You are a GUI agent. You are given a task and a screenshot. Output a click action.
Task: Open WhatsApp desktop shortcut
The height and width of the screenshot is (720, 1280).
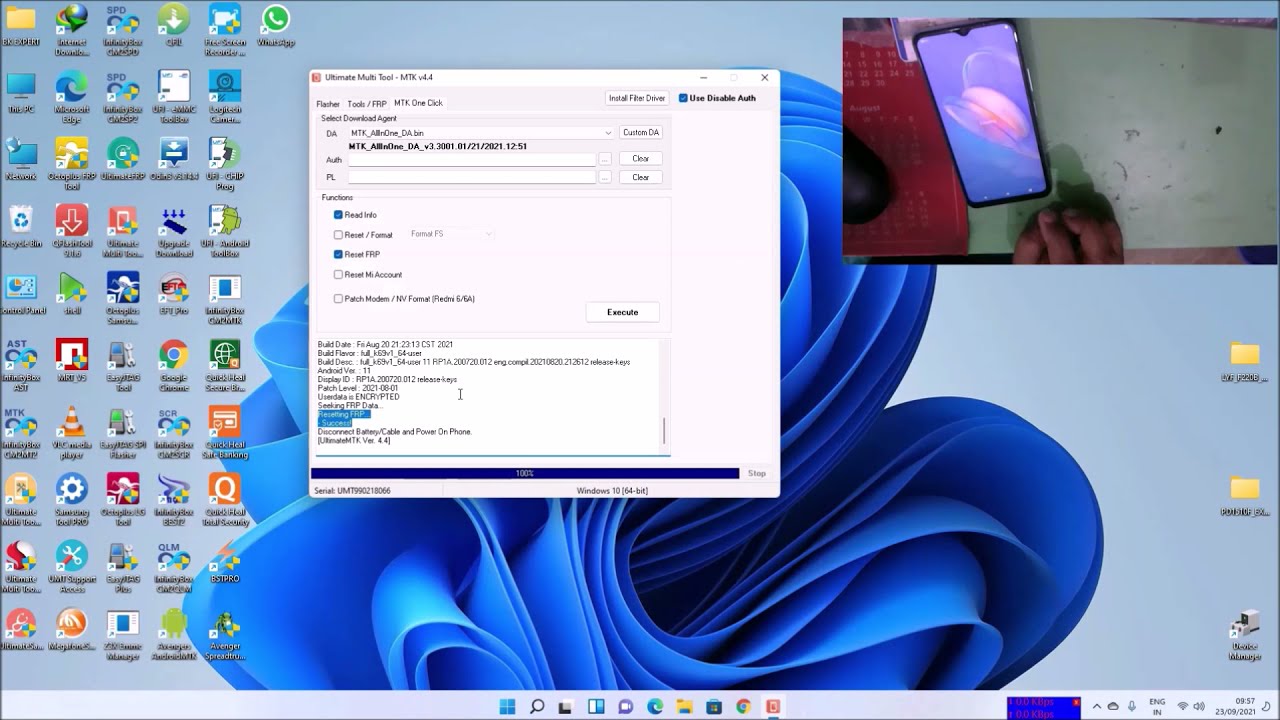tap(275, 25)
